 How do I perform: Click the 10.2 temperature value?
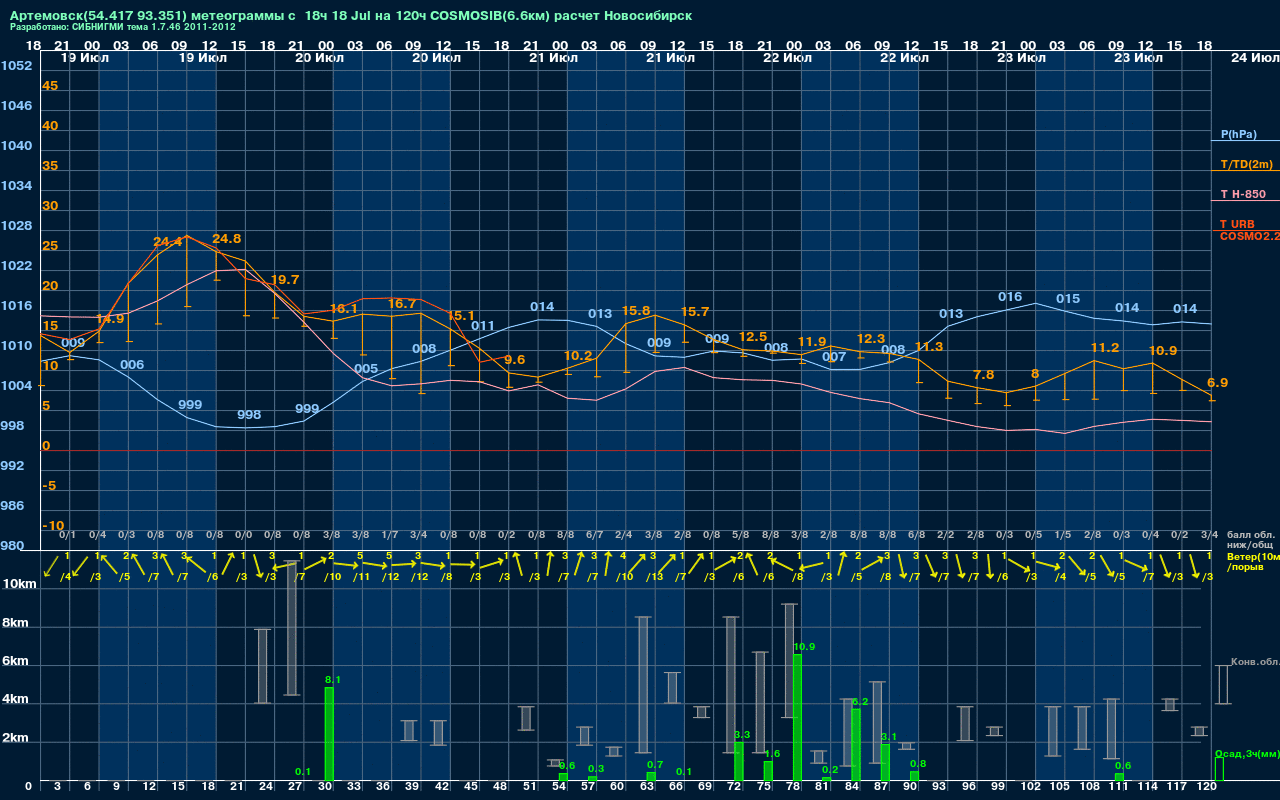(x=578, y=356)
